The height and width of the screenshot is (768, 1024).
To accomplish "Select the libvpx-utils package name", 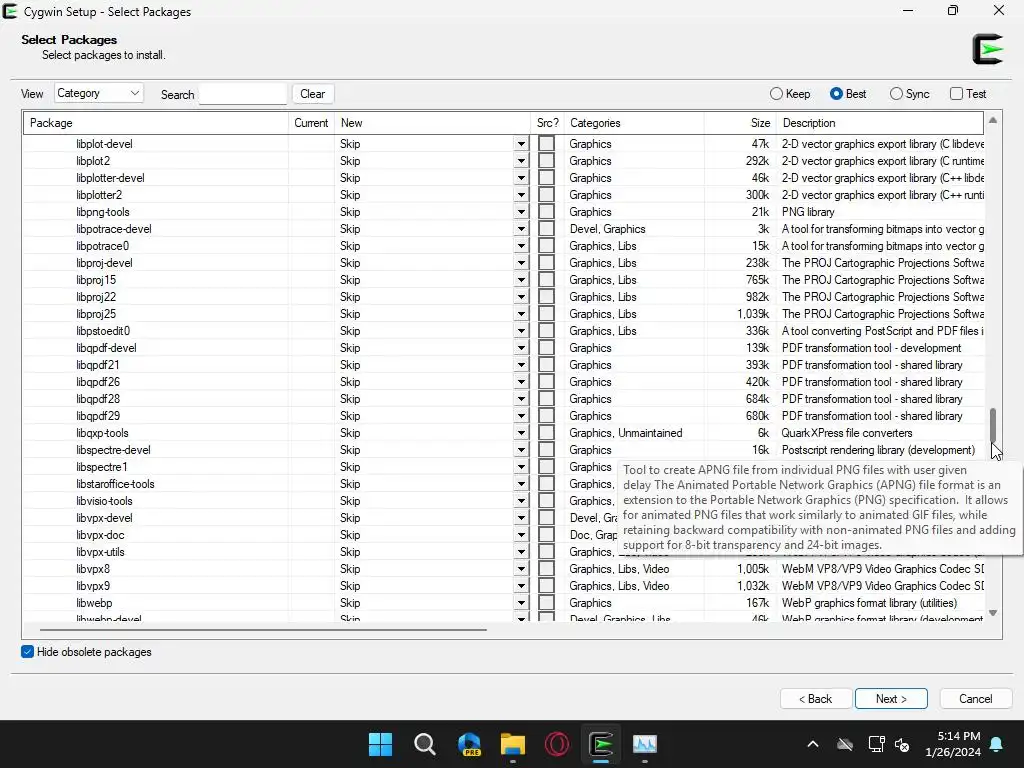I will pos(100,552).
